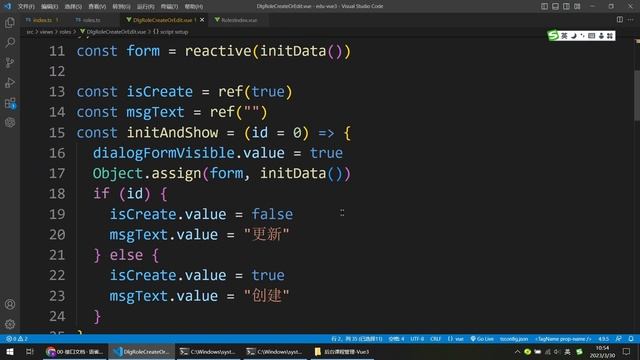The height and width of the screenshot is (360, 640).
Task: Open Run and Debug view
Action: coord(10,82)
